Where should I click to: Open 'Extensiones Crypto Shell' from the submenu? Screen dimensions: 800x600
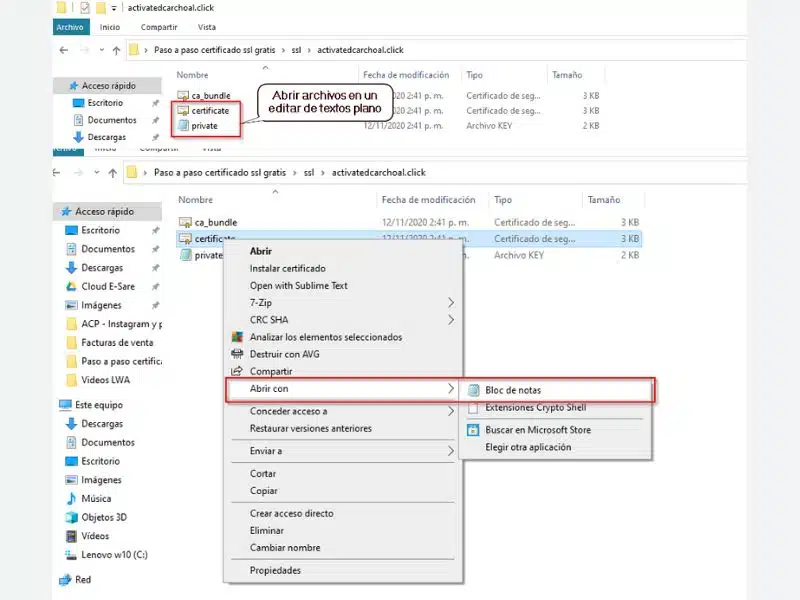click(538, 408)
